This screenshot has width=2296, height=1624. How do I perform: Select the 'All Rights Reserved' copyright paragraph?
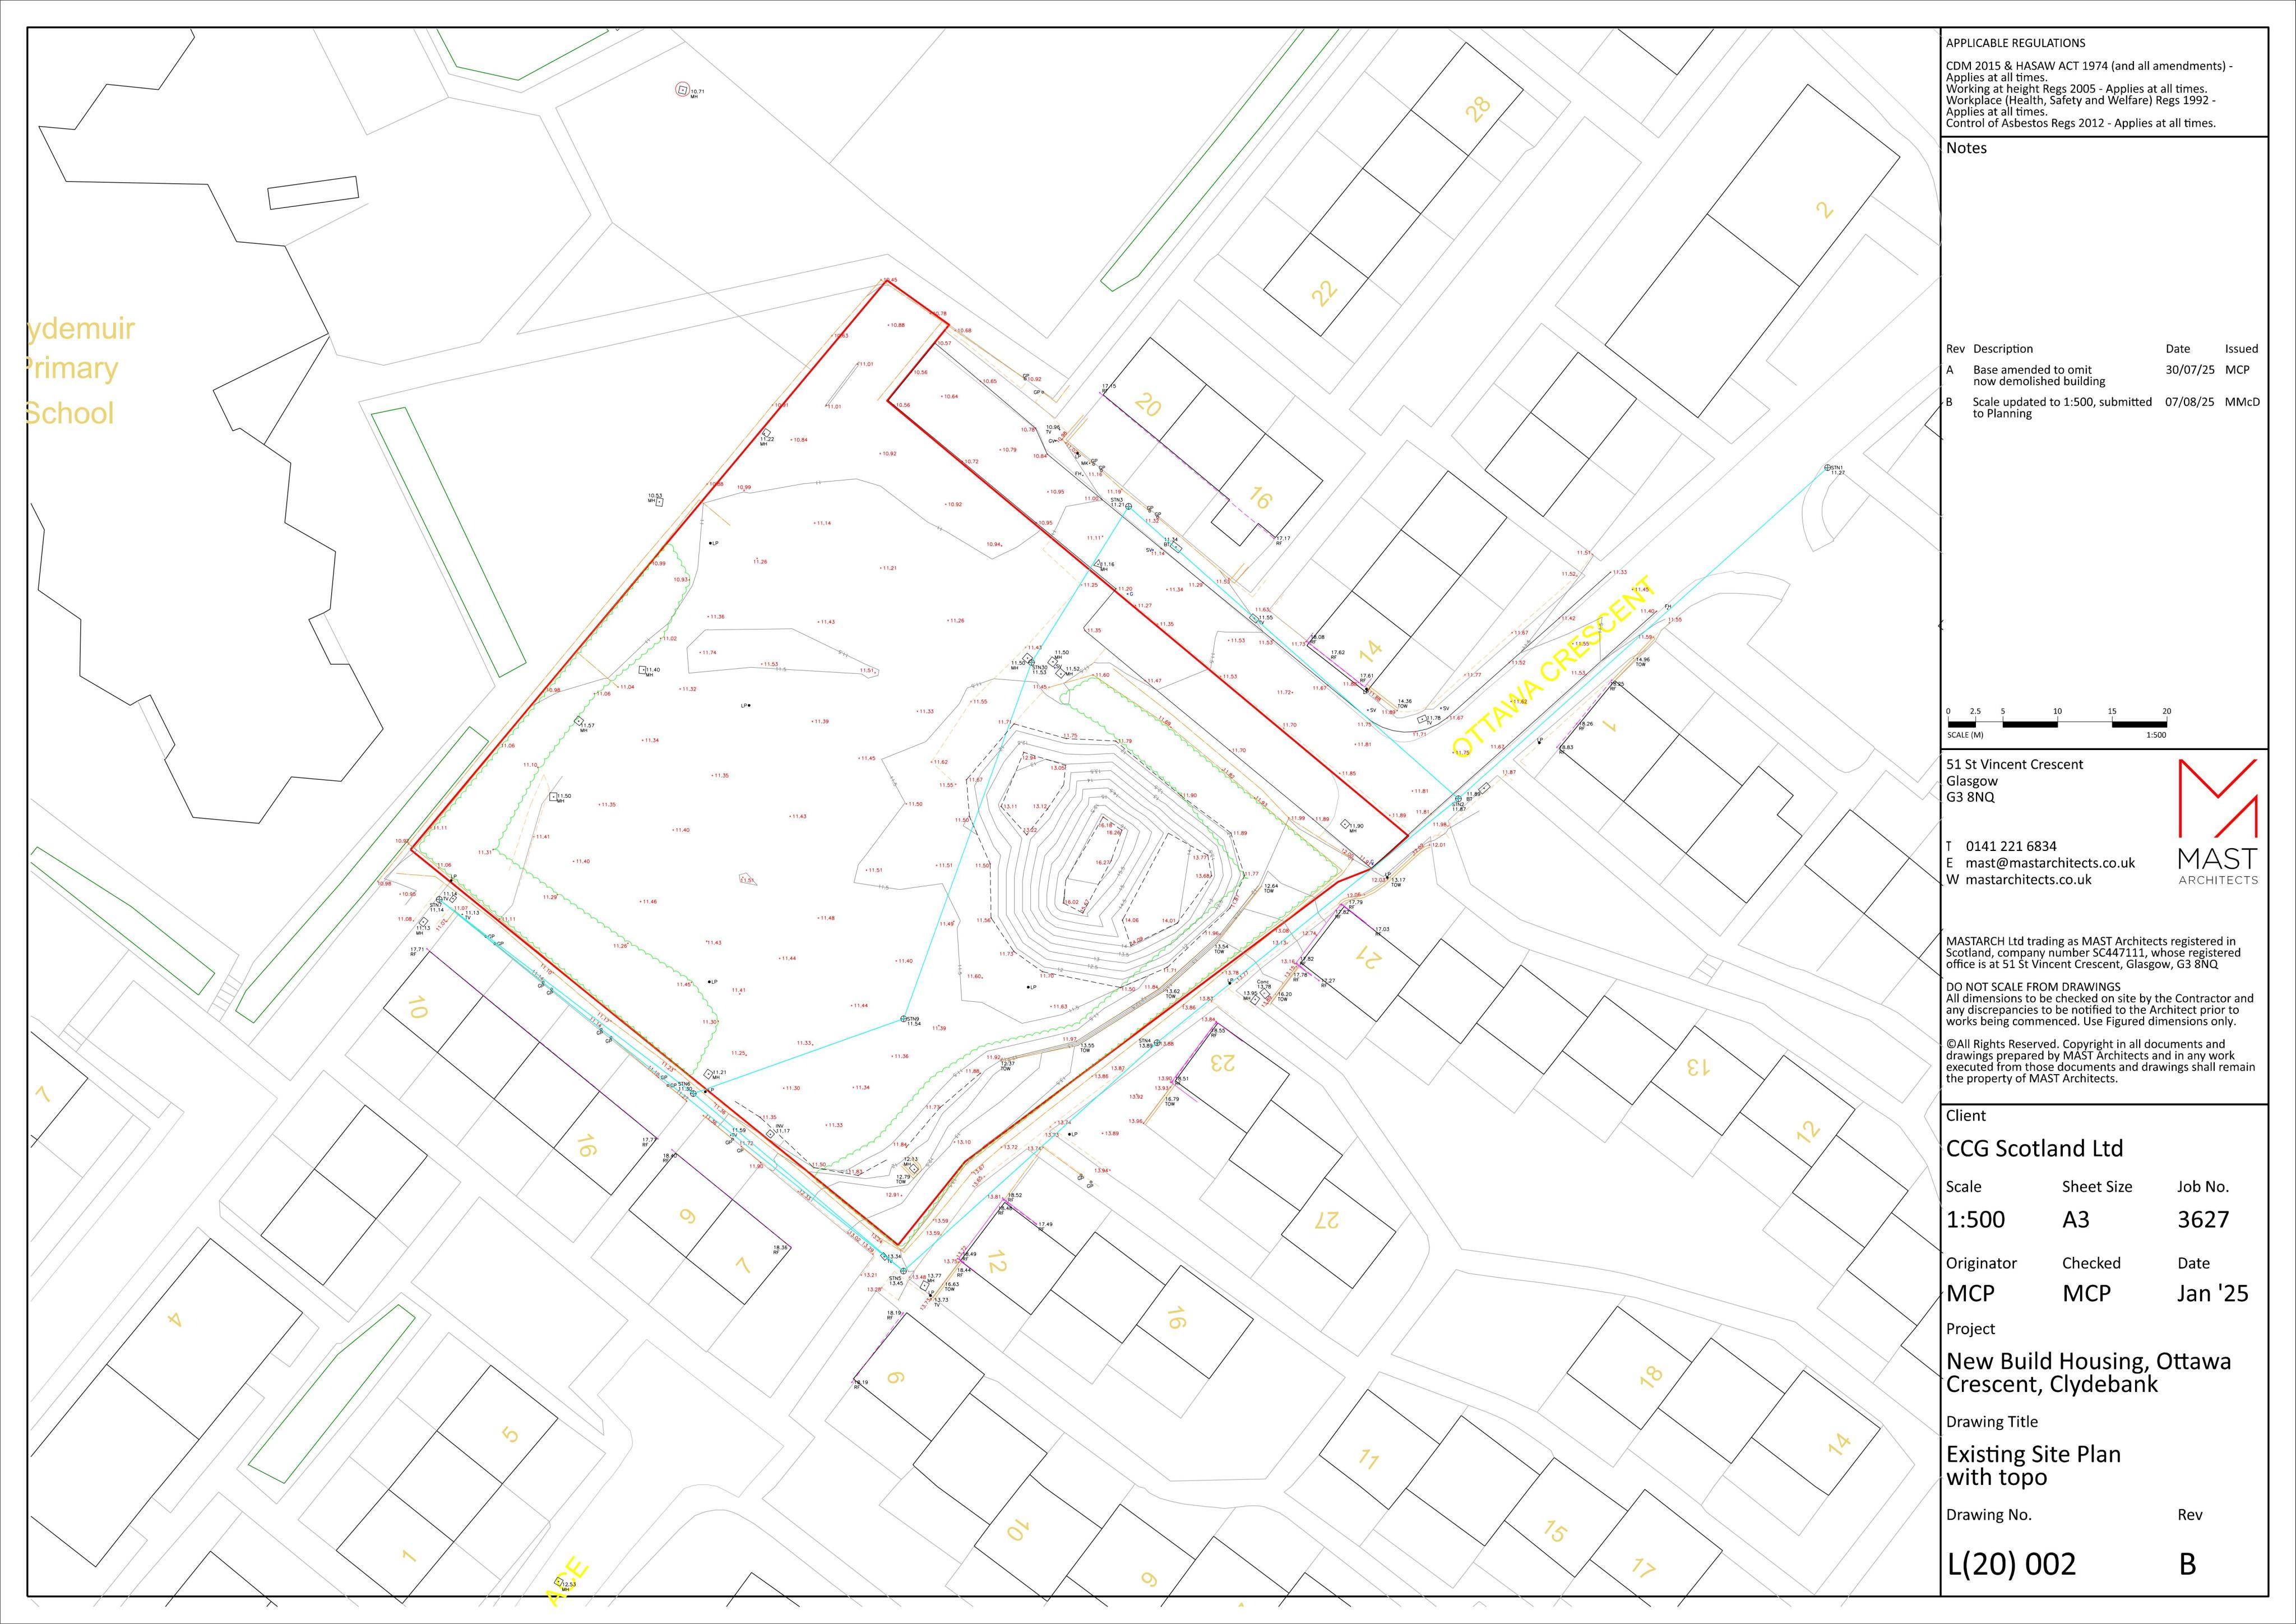click(x=2100, y=1061)
